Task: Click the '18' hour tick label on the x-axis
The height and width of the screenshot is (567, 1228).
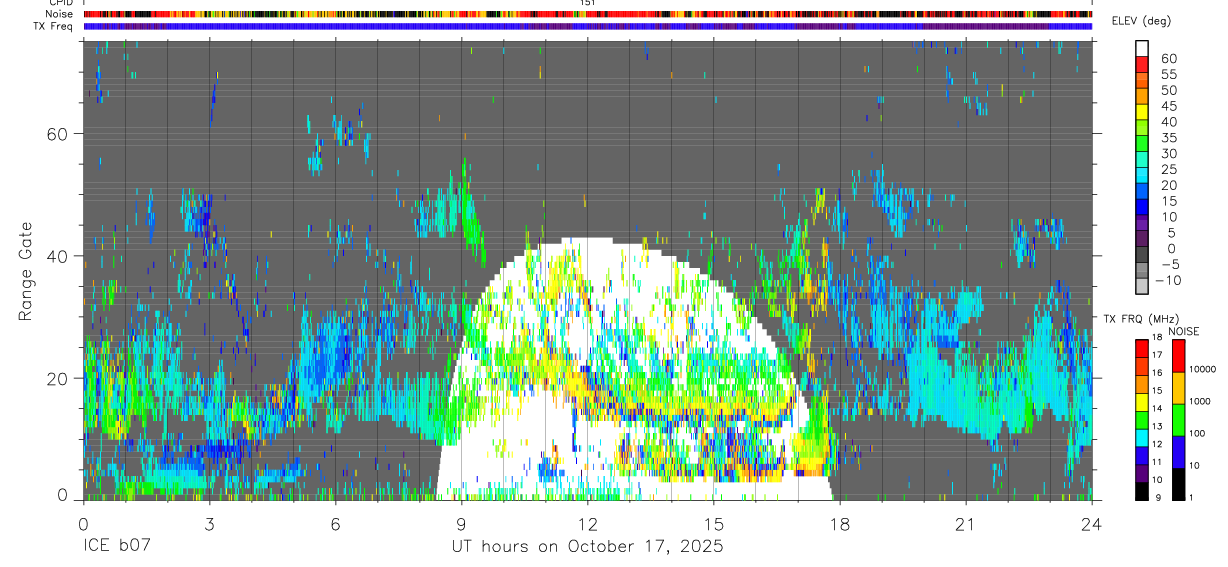Action: click(x=839, y=524)
